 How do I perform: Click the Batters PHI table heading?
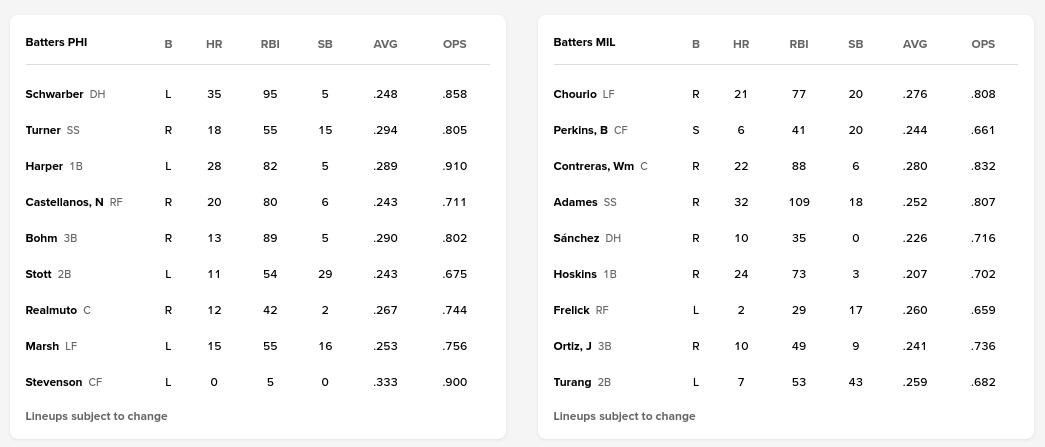56,43
